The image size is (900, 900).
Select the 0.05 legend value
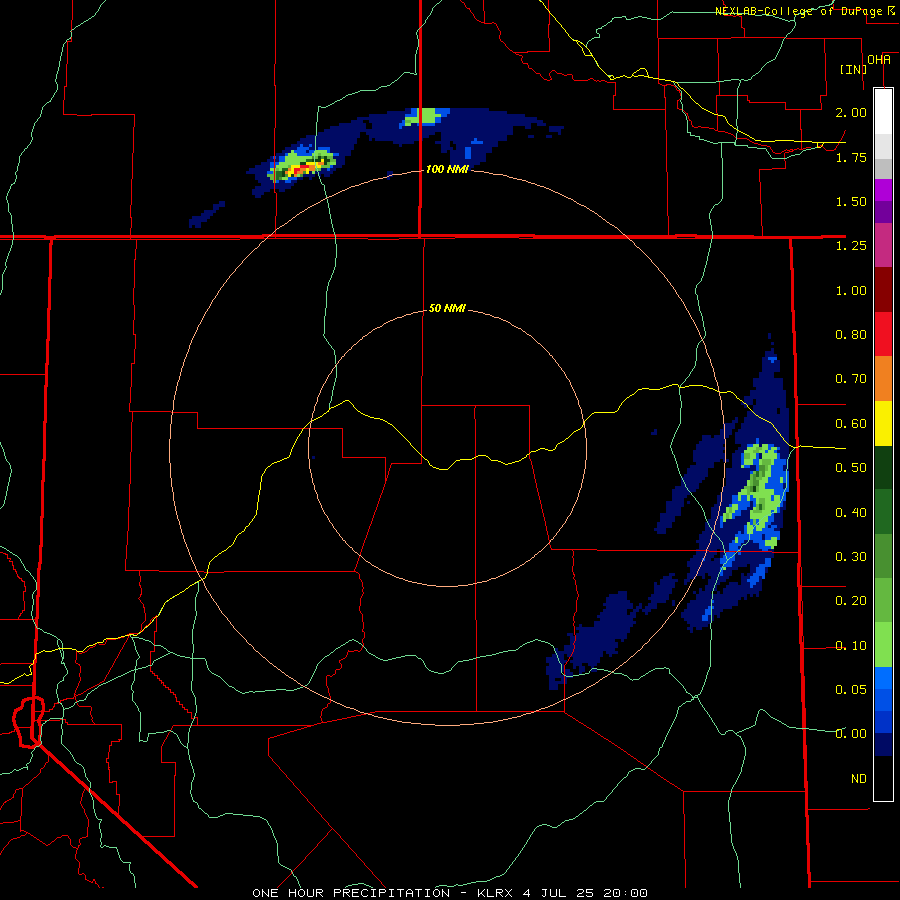(851, 689)
